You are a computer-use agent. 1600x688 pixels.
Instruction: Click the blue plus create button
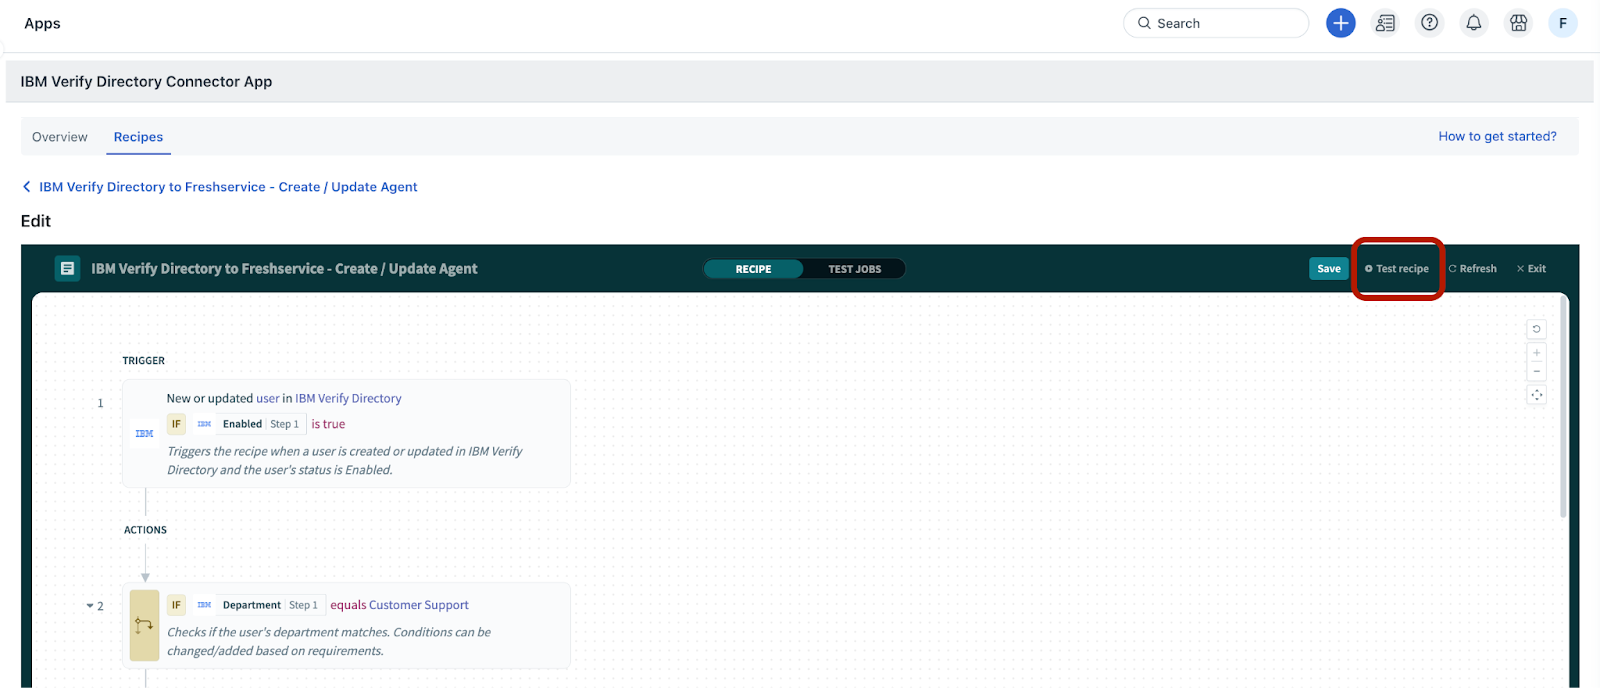pos(1340,23)
